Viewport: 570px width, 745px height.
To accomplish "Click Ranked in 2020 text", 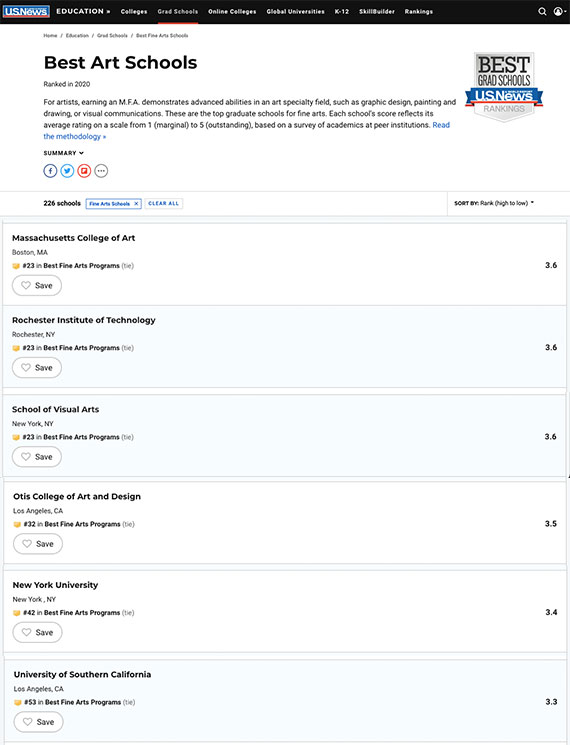I will (x=66, y=84).
